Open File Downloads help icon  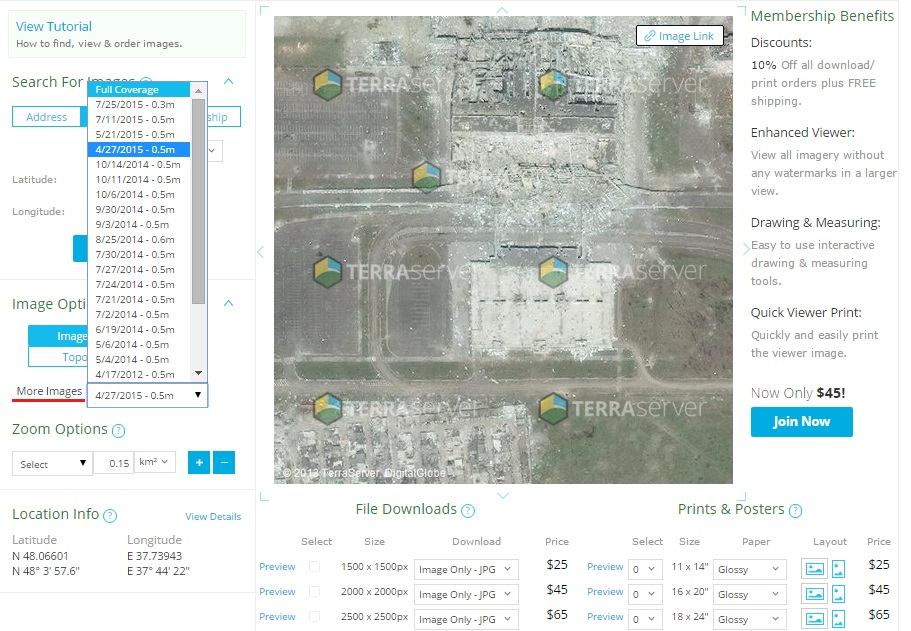click(x=468, y=511)
